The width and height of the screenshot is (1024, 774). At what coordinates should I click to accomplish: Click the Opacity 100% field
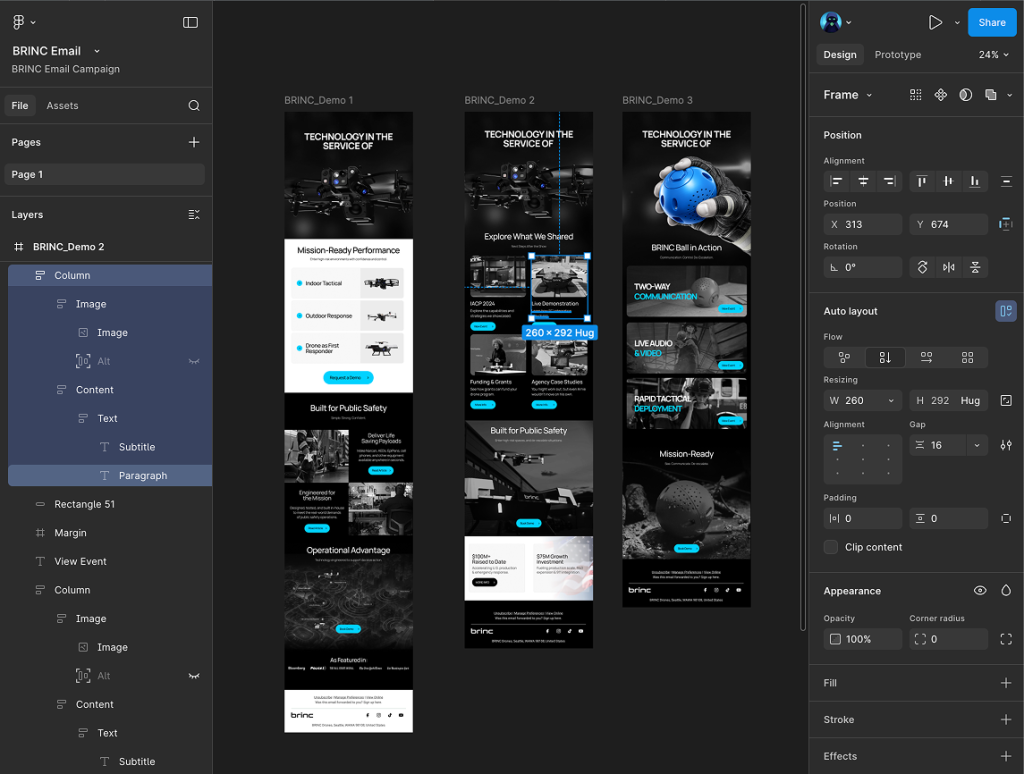[862, 639]
